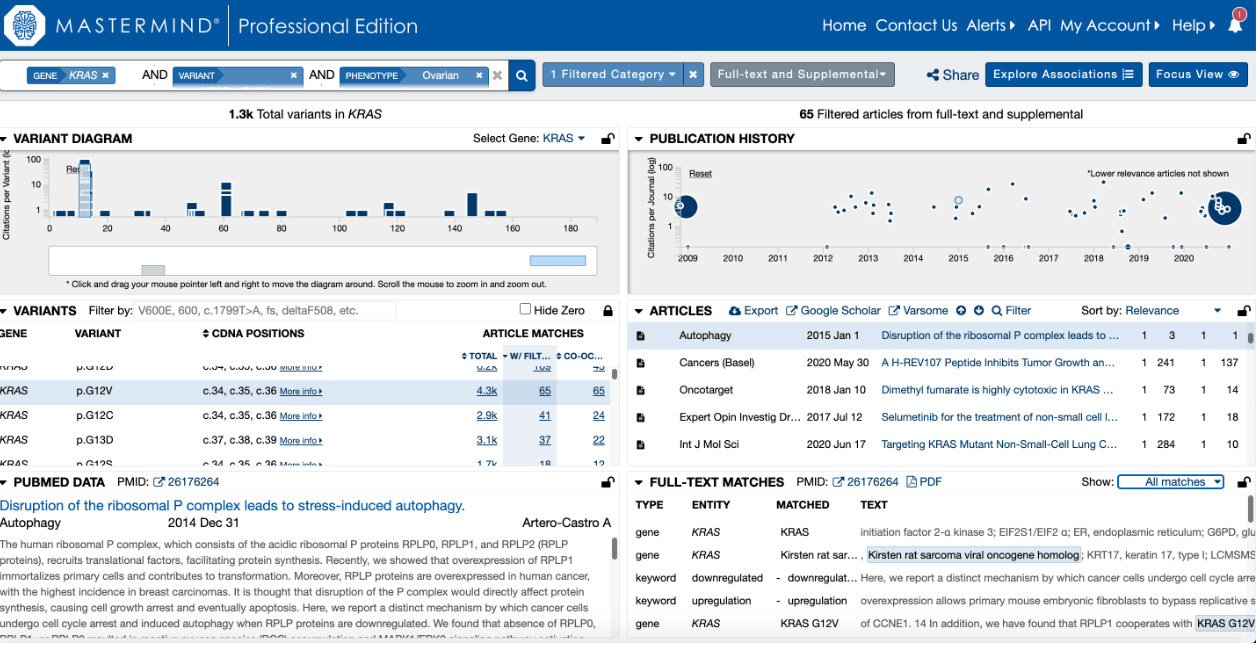Image resolution: width=1256 pixels, height=645 pixels.
Task: Clear the filtered category with X button
Action: [x=695, y=75]
